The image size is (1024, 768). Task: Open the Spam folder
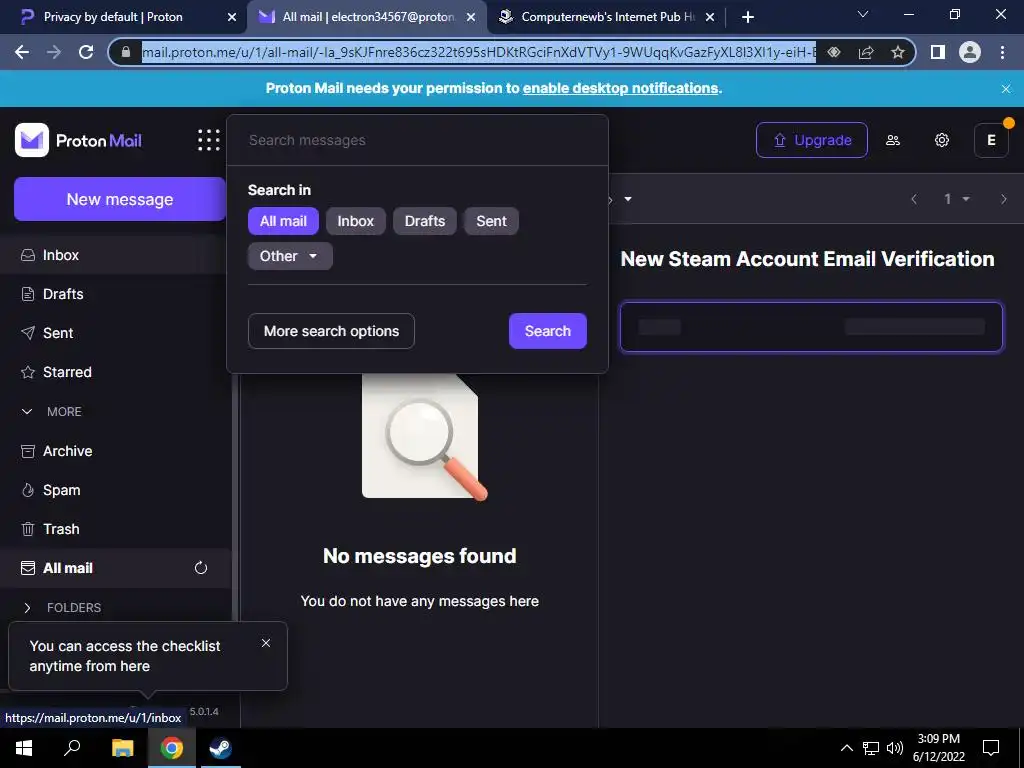pos(114,490)
